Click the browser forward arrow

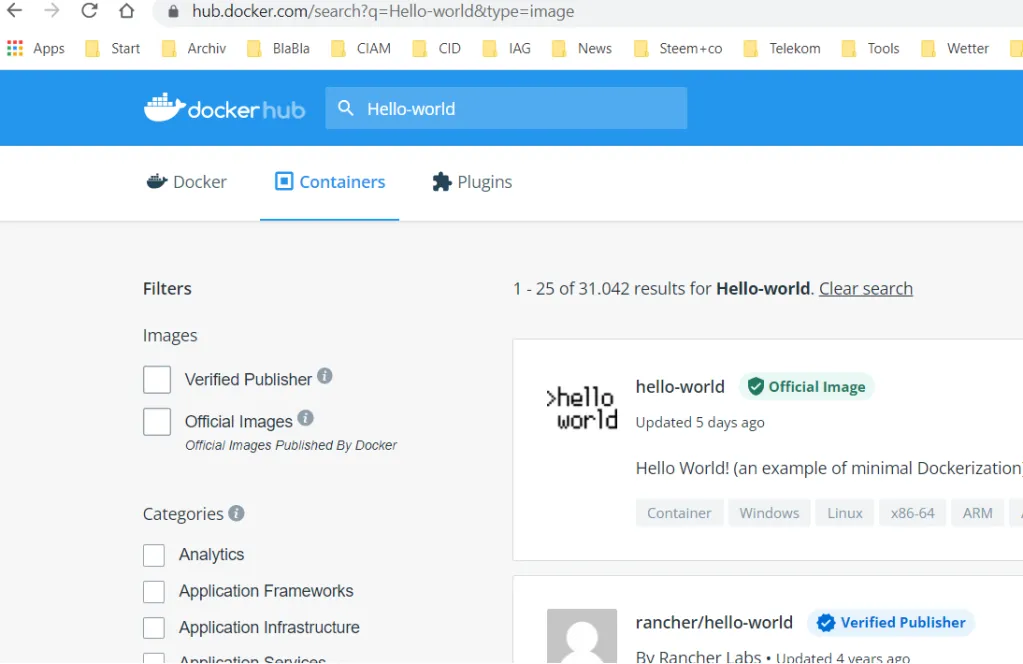[52, 10]
